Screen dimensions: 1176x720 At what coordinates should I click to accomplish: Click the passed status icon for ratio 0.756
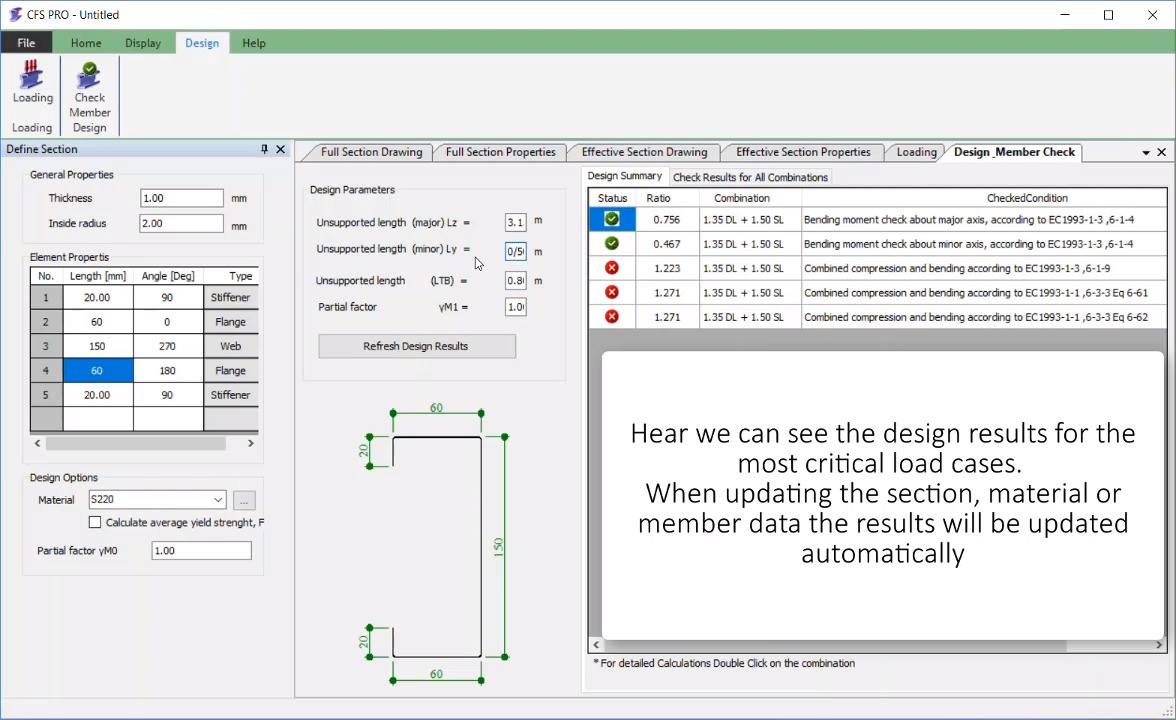coord(612,219)
